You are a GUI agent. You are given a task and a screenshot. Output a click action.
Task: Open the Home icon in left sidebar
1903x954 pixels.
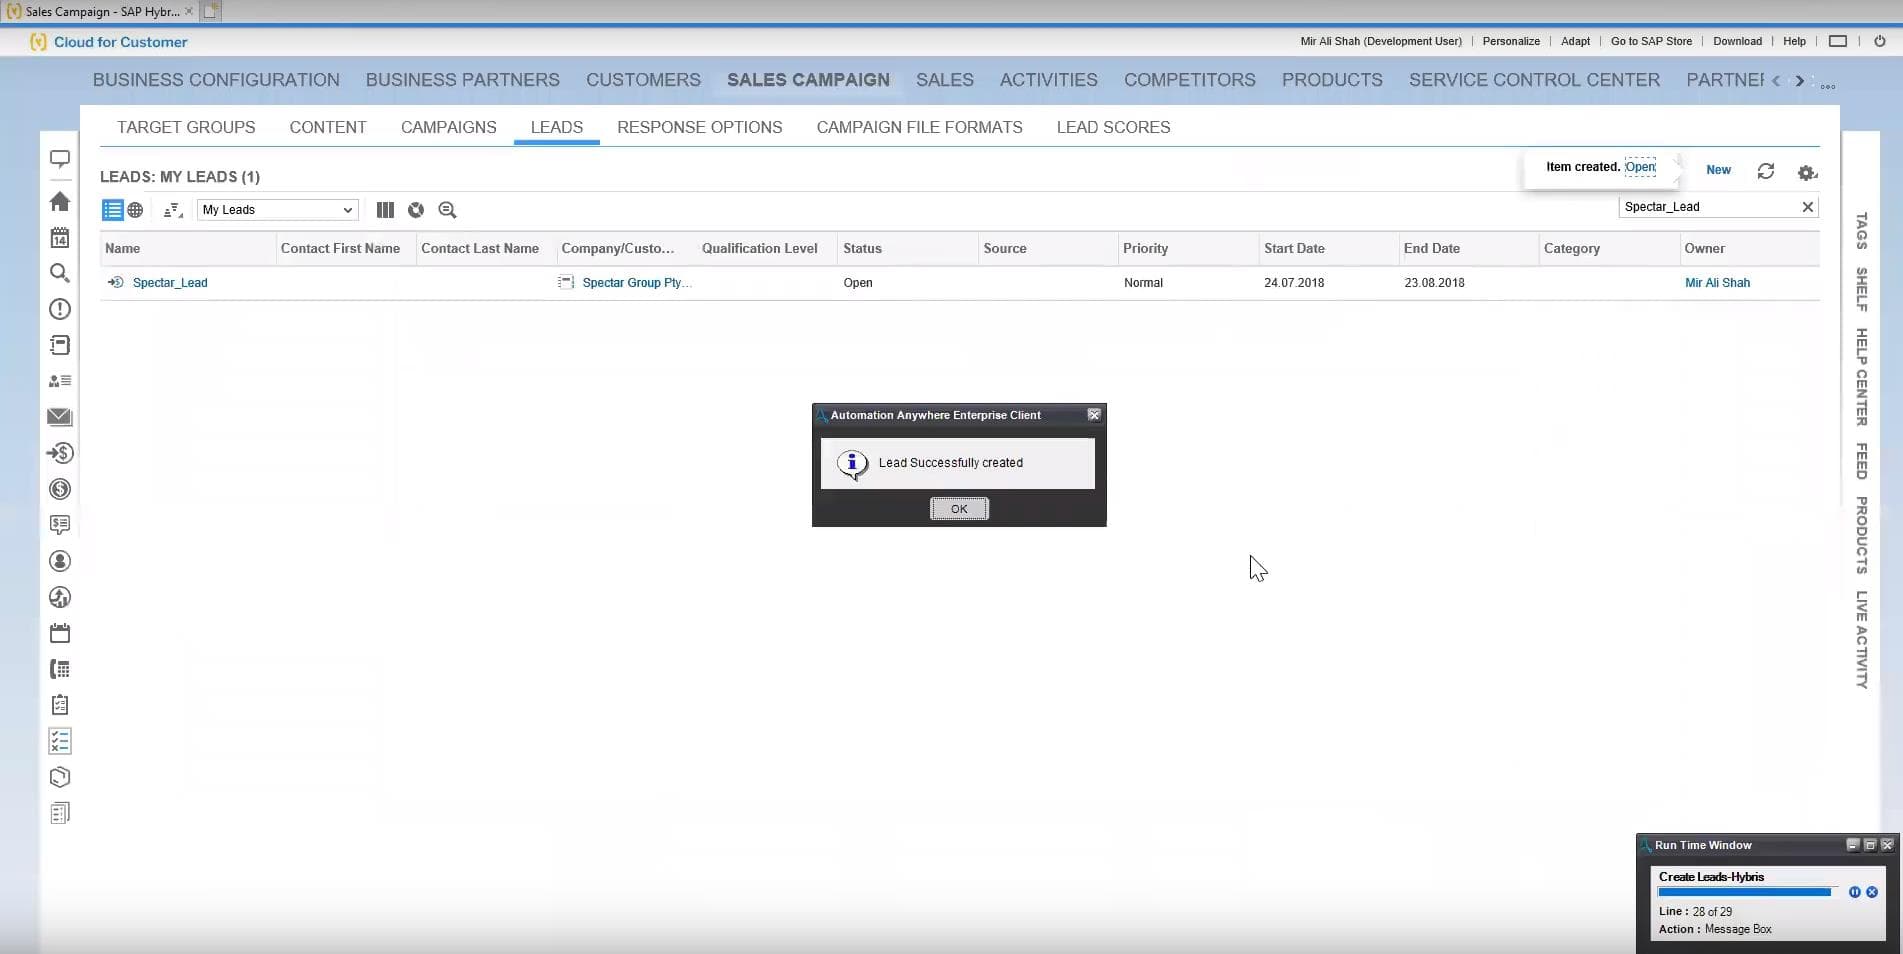click(x=60, y=202)
